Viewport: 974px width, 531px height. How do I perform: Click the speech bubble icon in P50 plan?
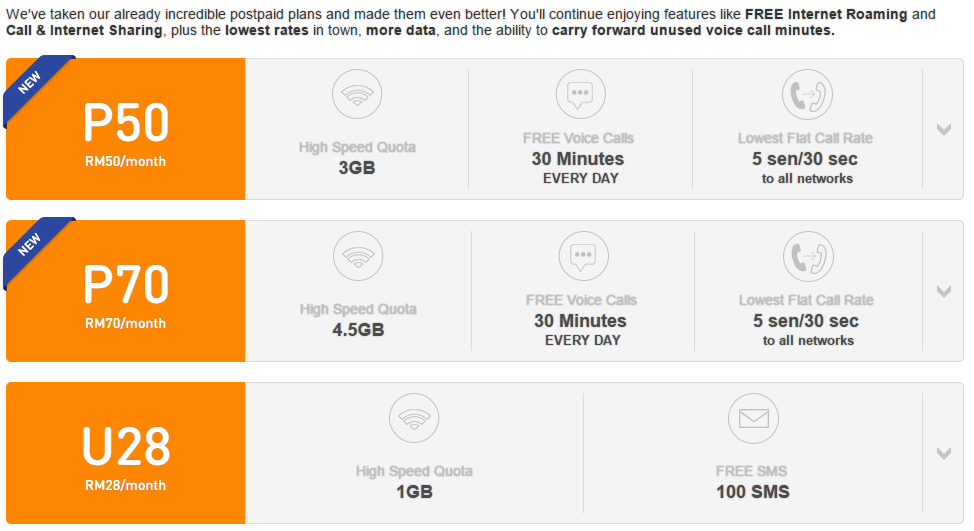[x=580, y=94]
